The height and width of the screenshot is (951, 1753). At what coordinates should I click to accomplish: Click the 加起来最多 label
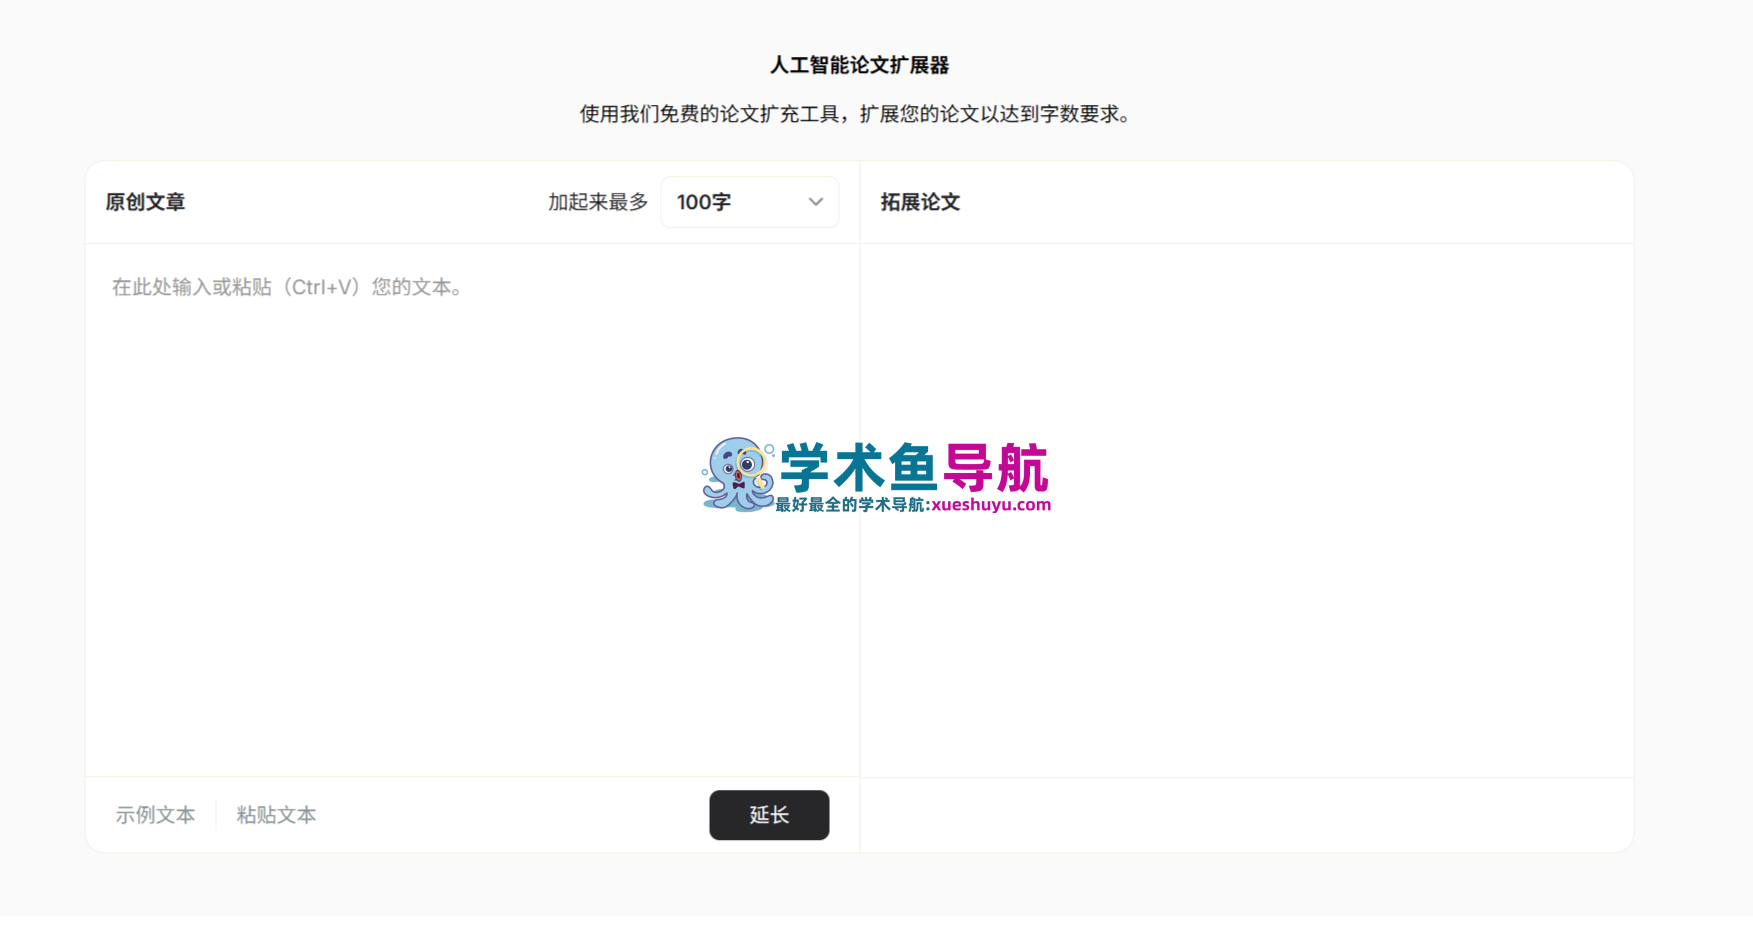(x=598, y=202)
